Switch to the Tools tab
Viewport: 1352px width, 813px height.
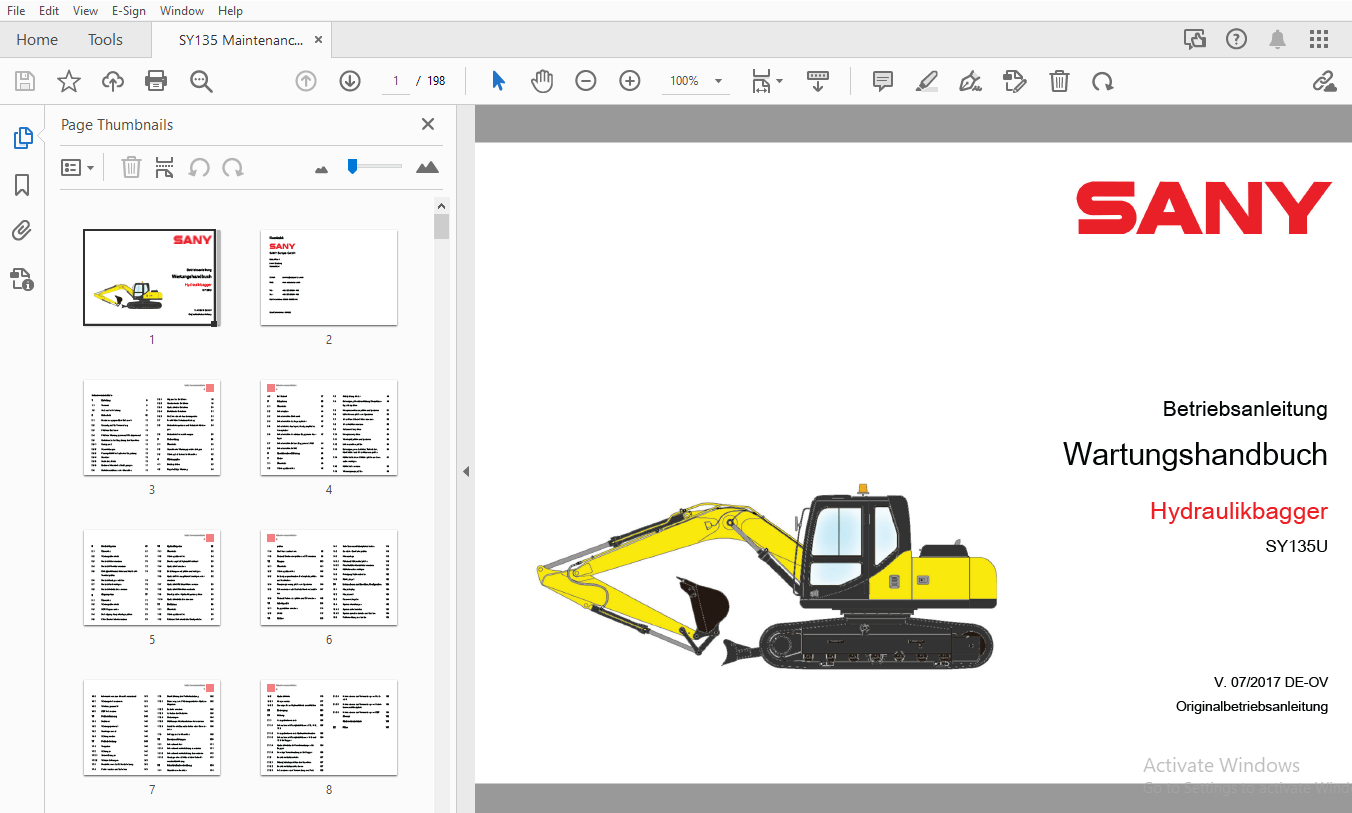pyautogui.click(x=105, y=40)
